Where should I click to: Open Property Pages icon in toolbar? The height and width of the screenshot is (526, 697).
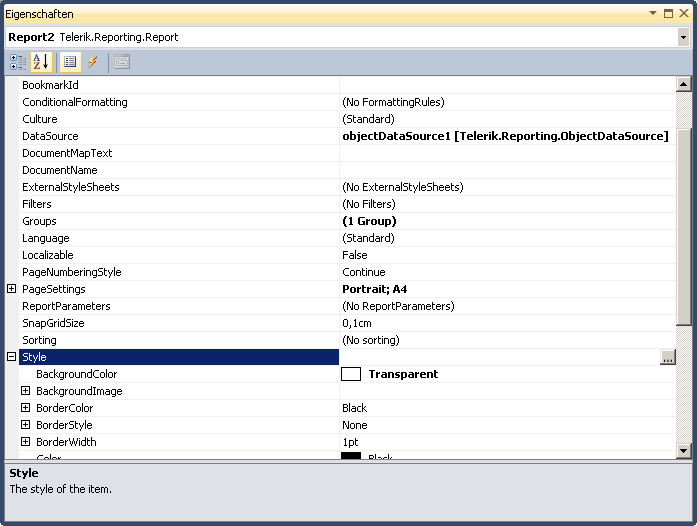121,62
